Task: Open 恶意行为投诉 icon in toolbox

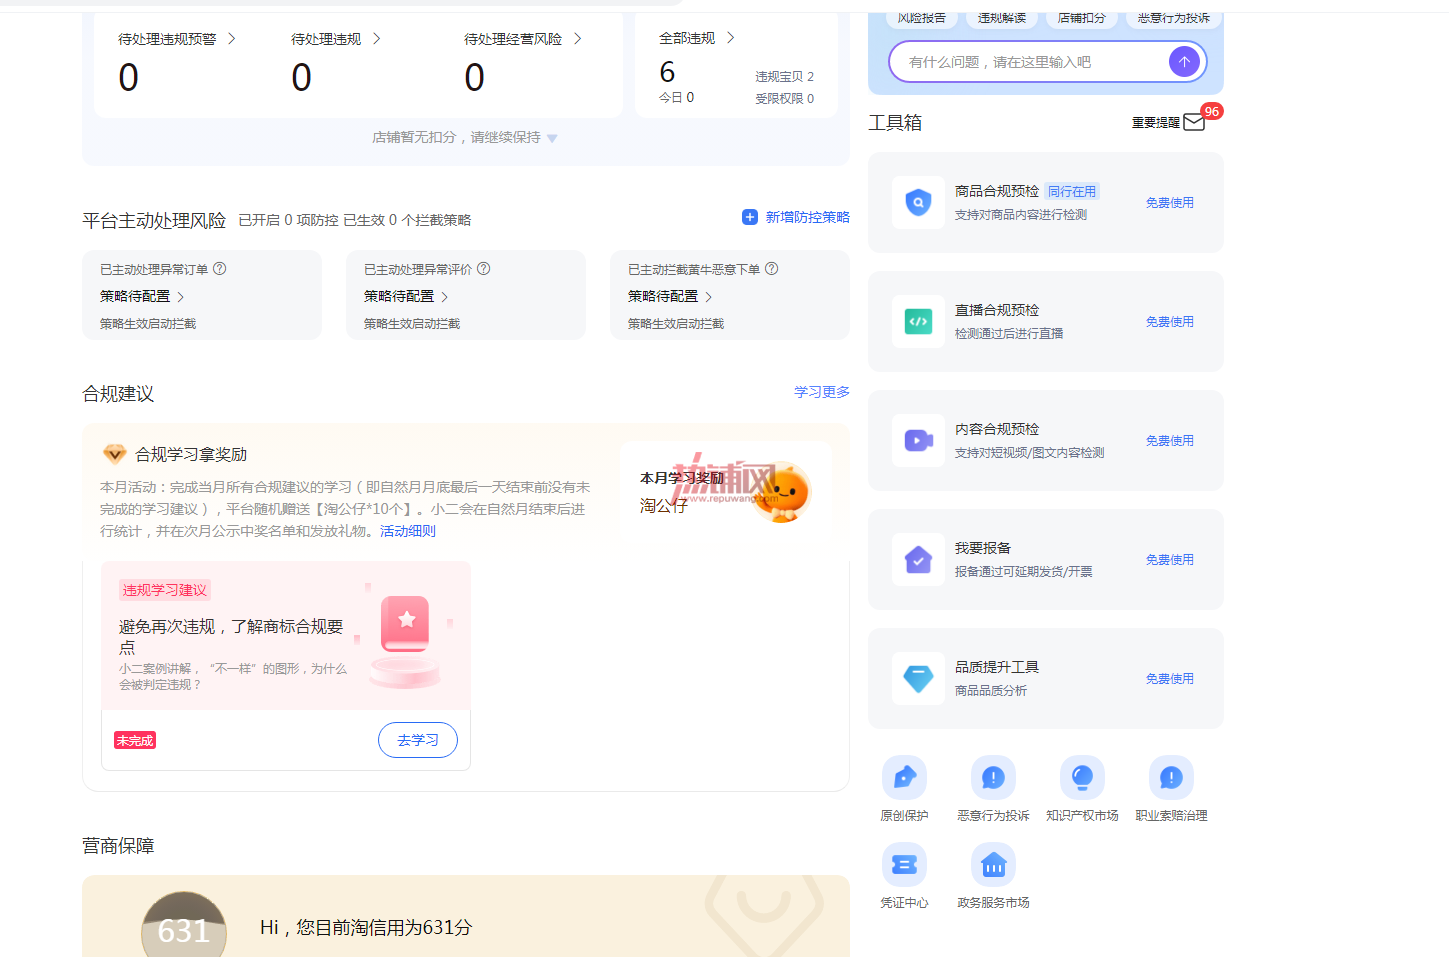Action: point(993,777)
